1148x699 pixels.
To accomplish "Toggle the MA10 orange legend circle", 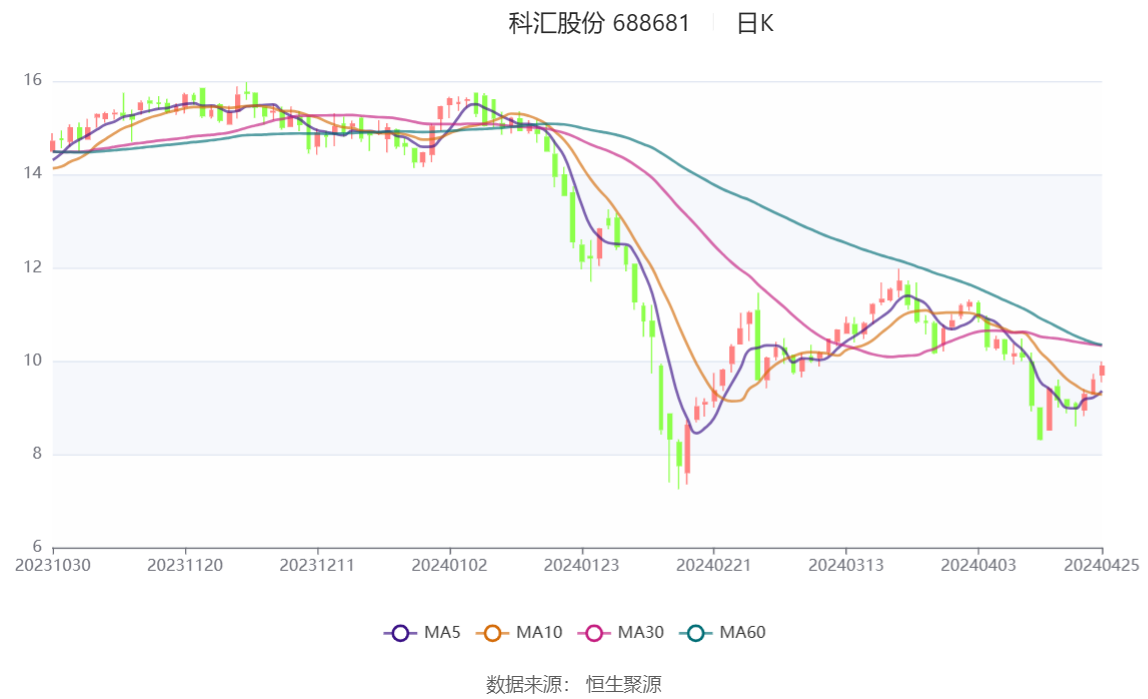I will click(492, 633).
